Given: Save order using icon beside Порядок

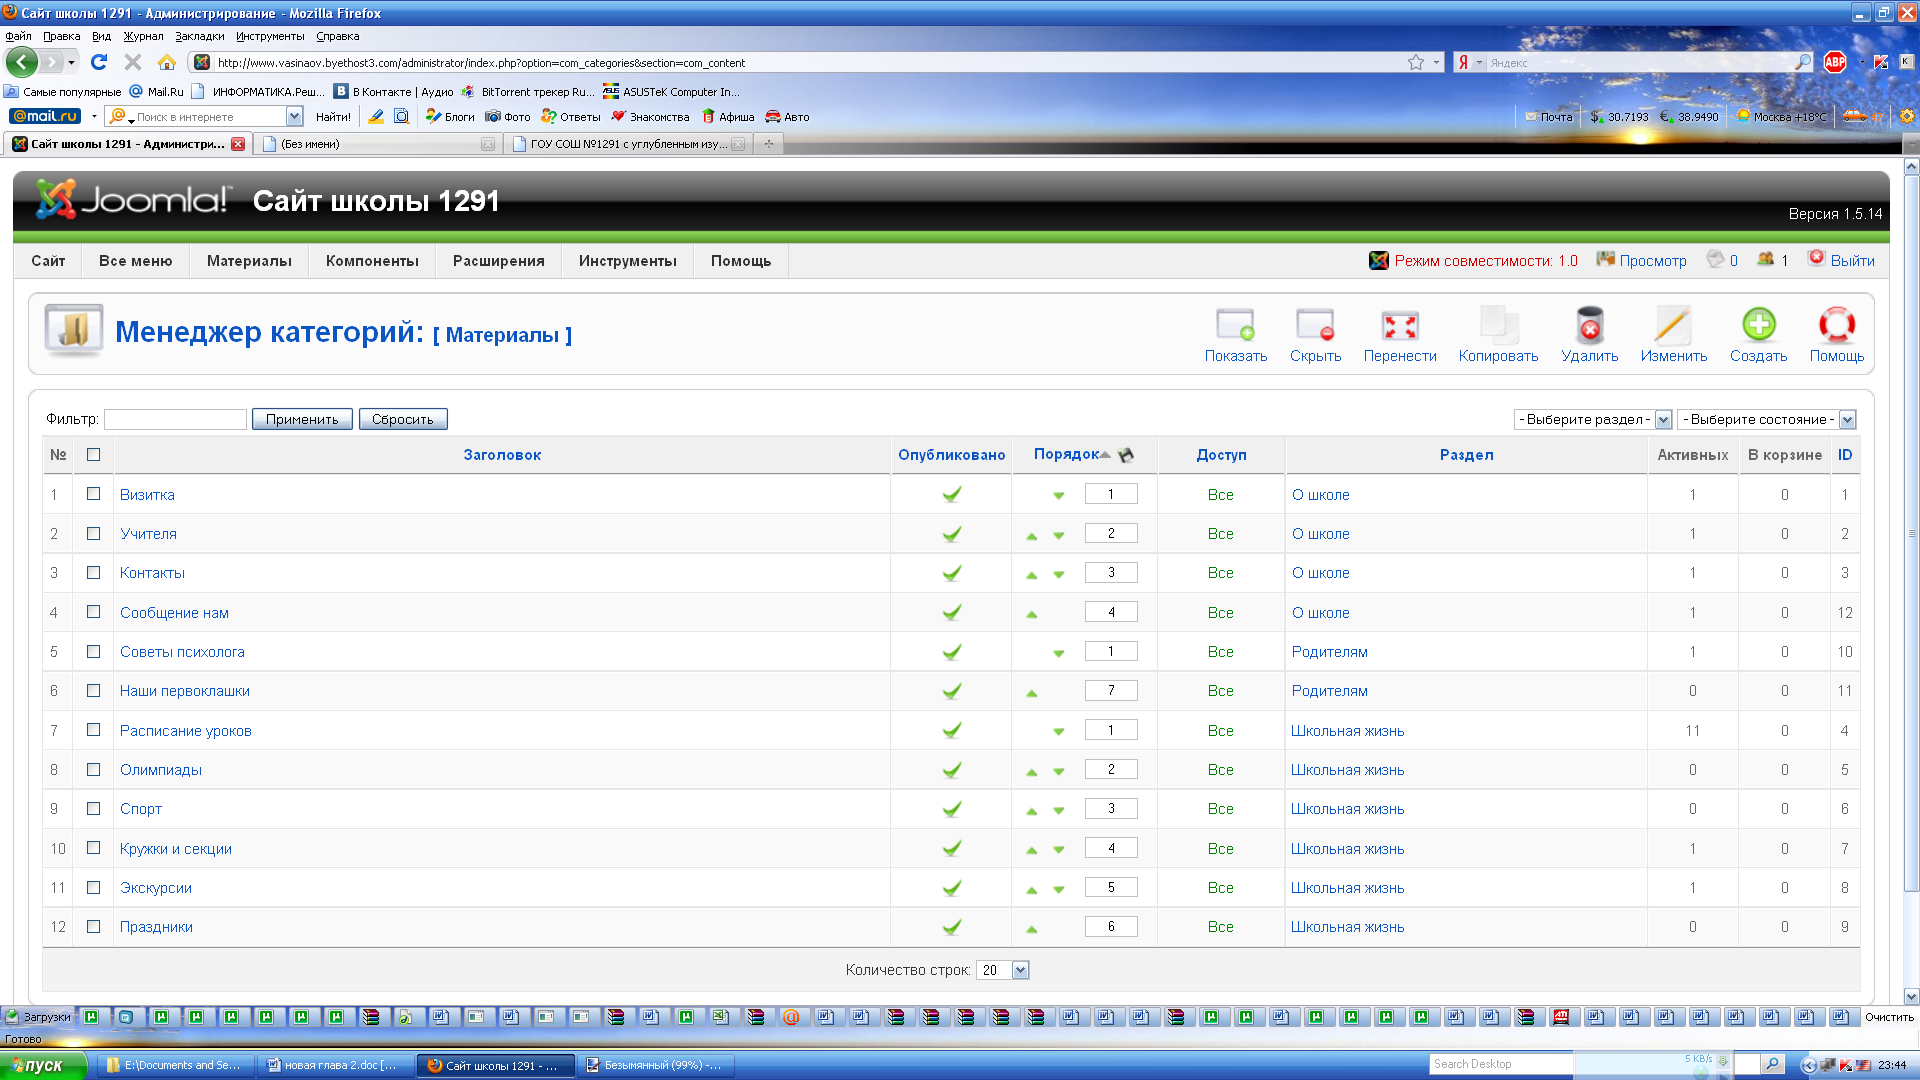Looking at the screenshot, I should tap(1126, 455).
